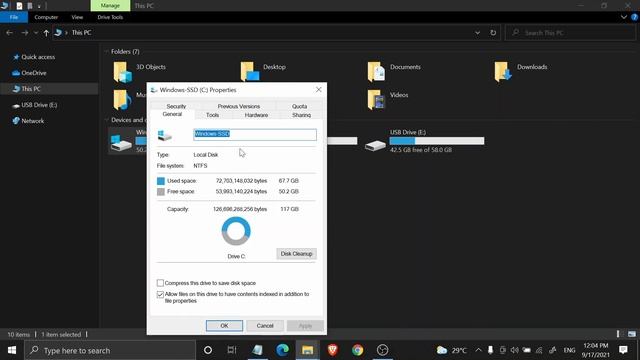
Task: Click the drive name field Windows-SSD
Action: coord(255,134)
